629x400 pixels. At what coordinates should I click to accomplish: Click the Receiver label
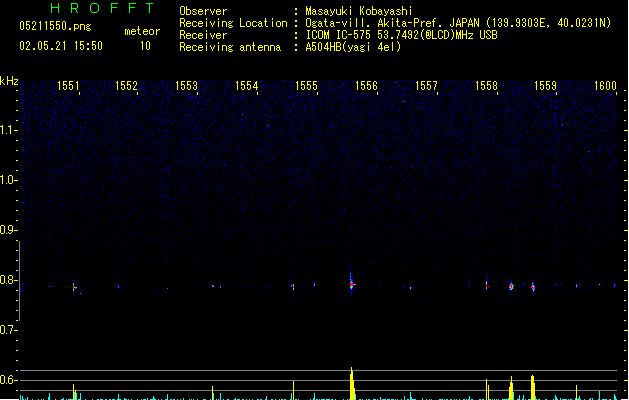203,35
